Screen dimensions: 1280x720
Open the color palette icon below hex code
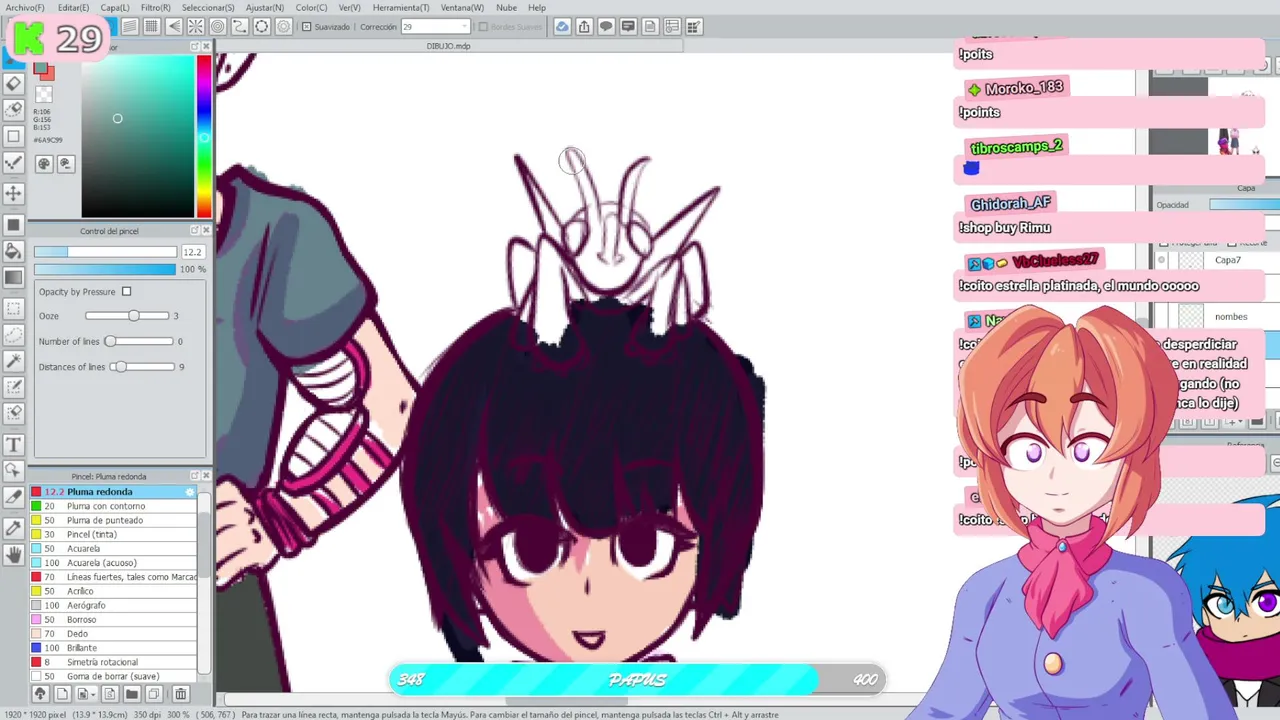pyautogui.click(x=44, y=164)
